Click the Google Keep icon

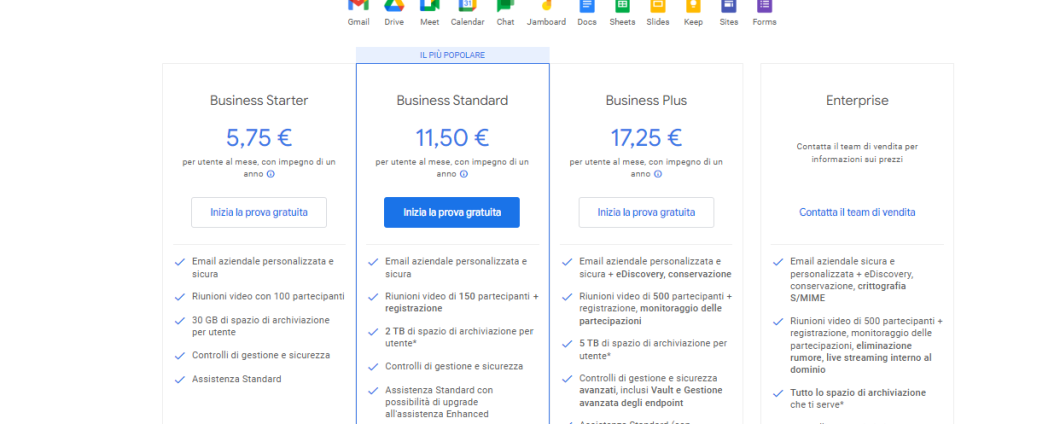(692, 6)
